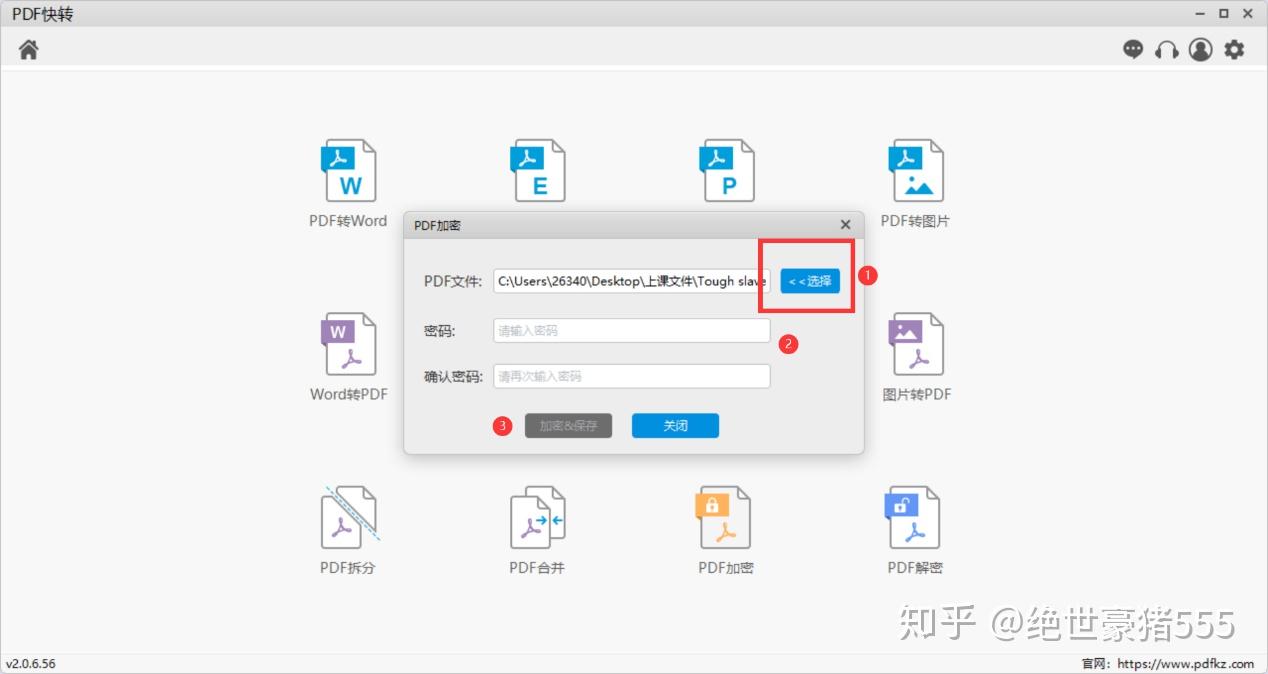Open the 图片转PDF tool
1268x674 pixels.
[x=916, y=357]
